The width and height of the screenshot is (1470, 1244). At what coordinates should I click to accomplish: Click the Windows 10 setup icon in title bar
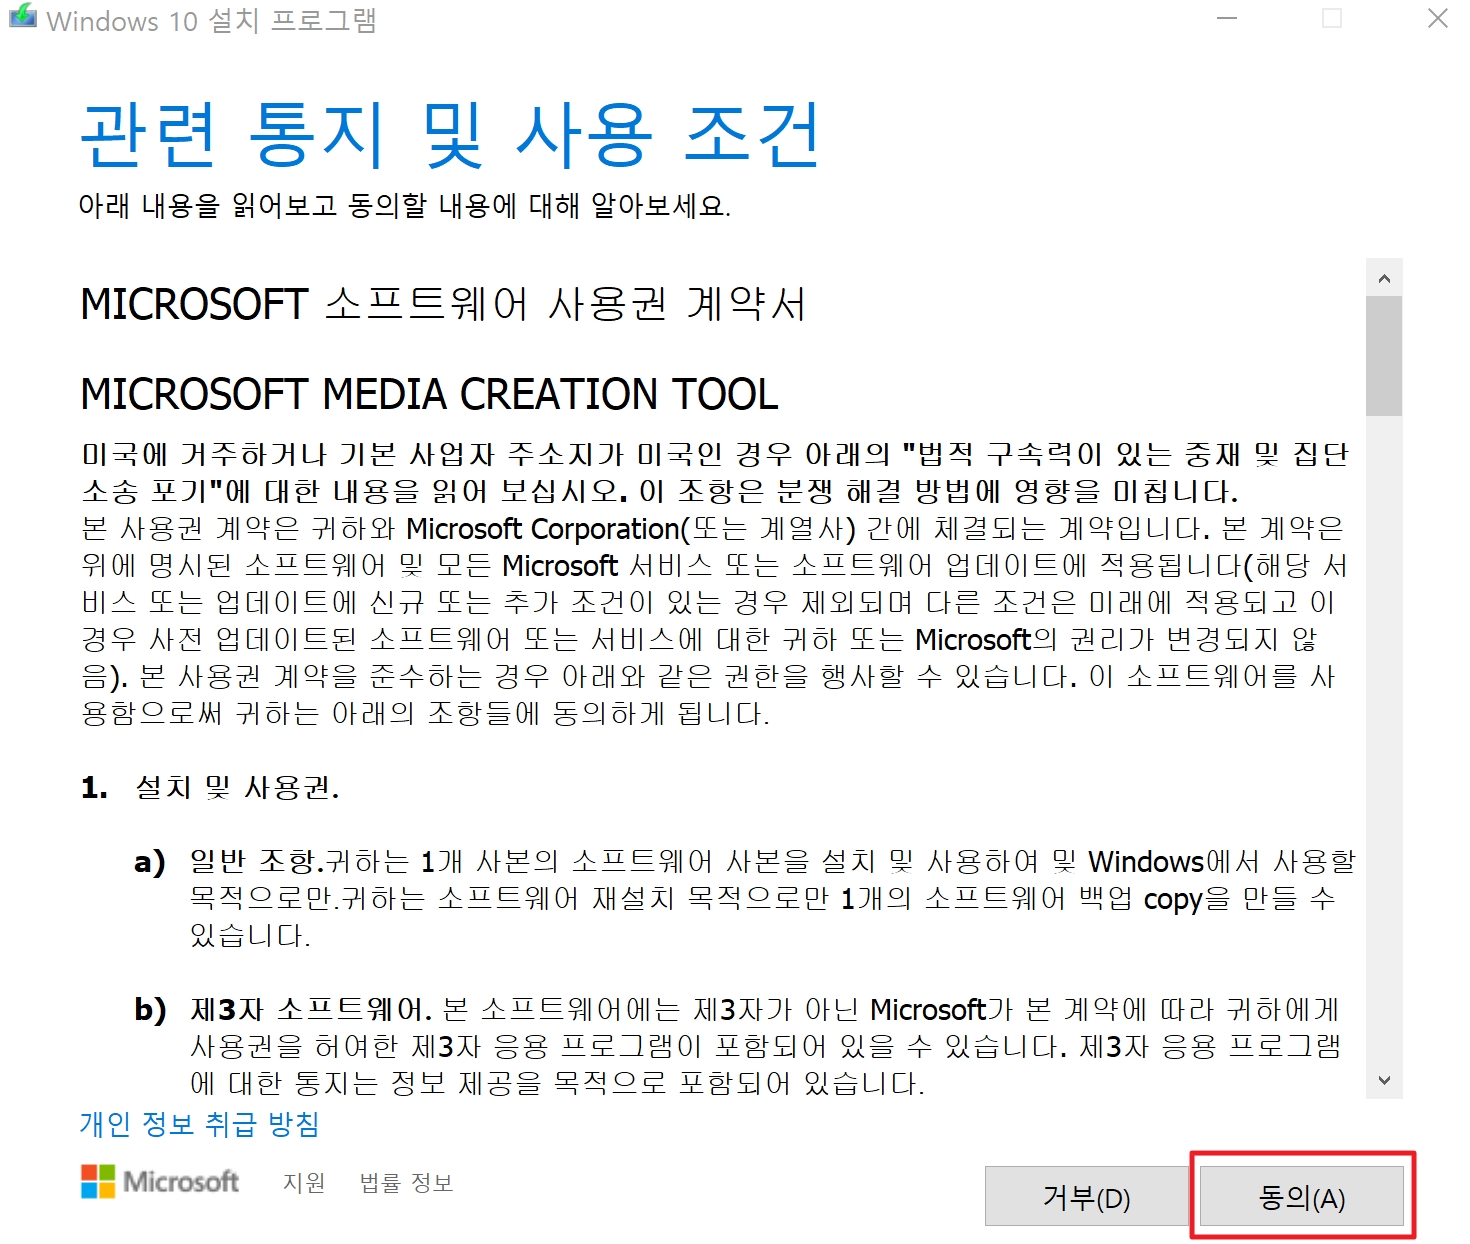22,18
